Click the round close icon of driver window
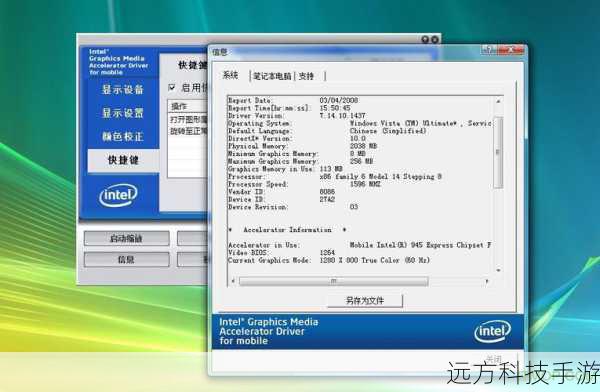 pos(434,39)
